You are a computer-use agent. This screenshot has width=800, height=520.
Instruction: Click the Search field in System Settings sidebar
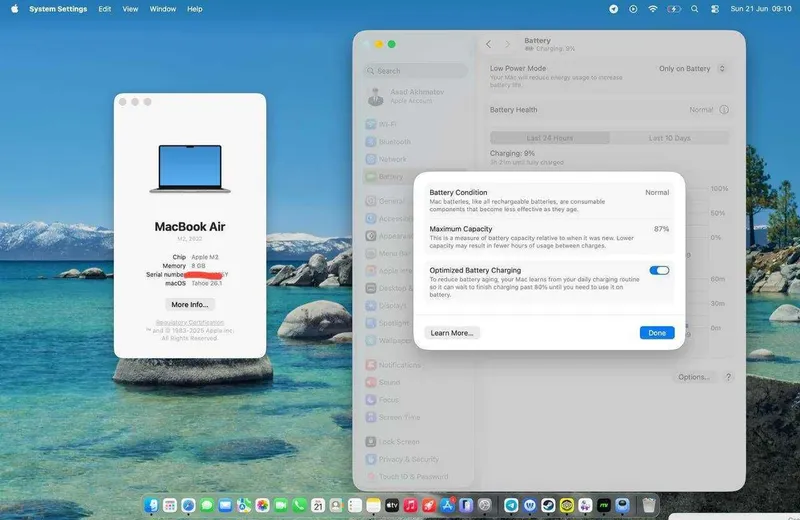(x=415, y=71)
